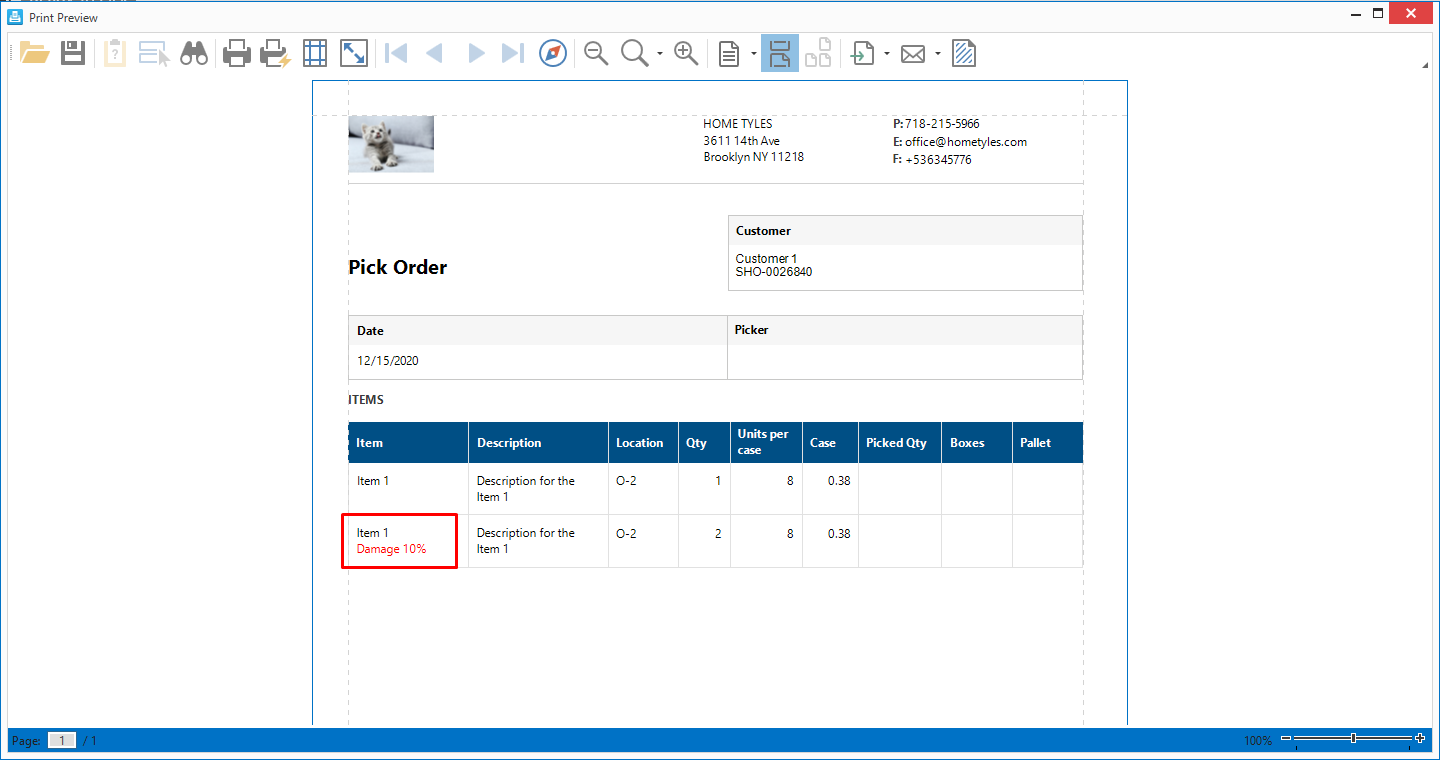Screen dimensions: 1440x760
Task: Expand the Zoom magnifier dropdown arrow
Action: [x=660, y=54]
